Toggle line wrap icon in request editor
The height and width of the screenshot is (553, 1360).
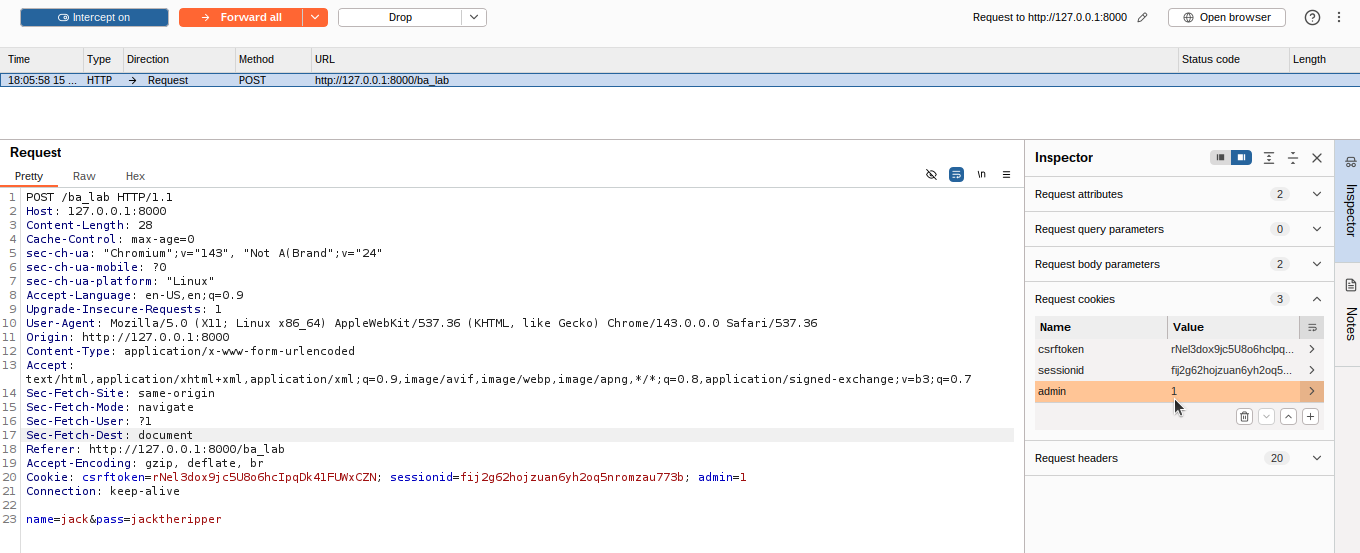point(956,174)
